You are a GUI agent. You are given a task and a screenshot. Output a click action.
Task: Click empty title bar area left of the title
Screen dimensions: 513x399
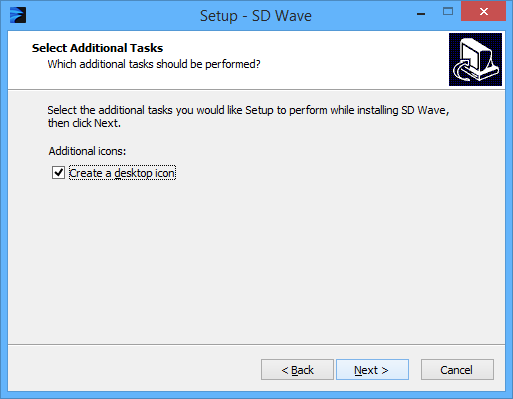(110, 15)
